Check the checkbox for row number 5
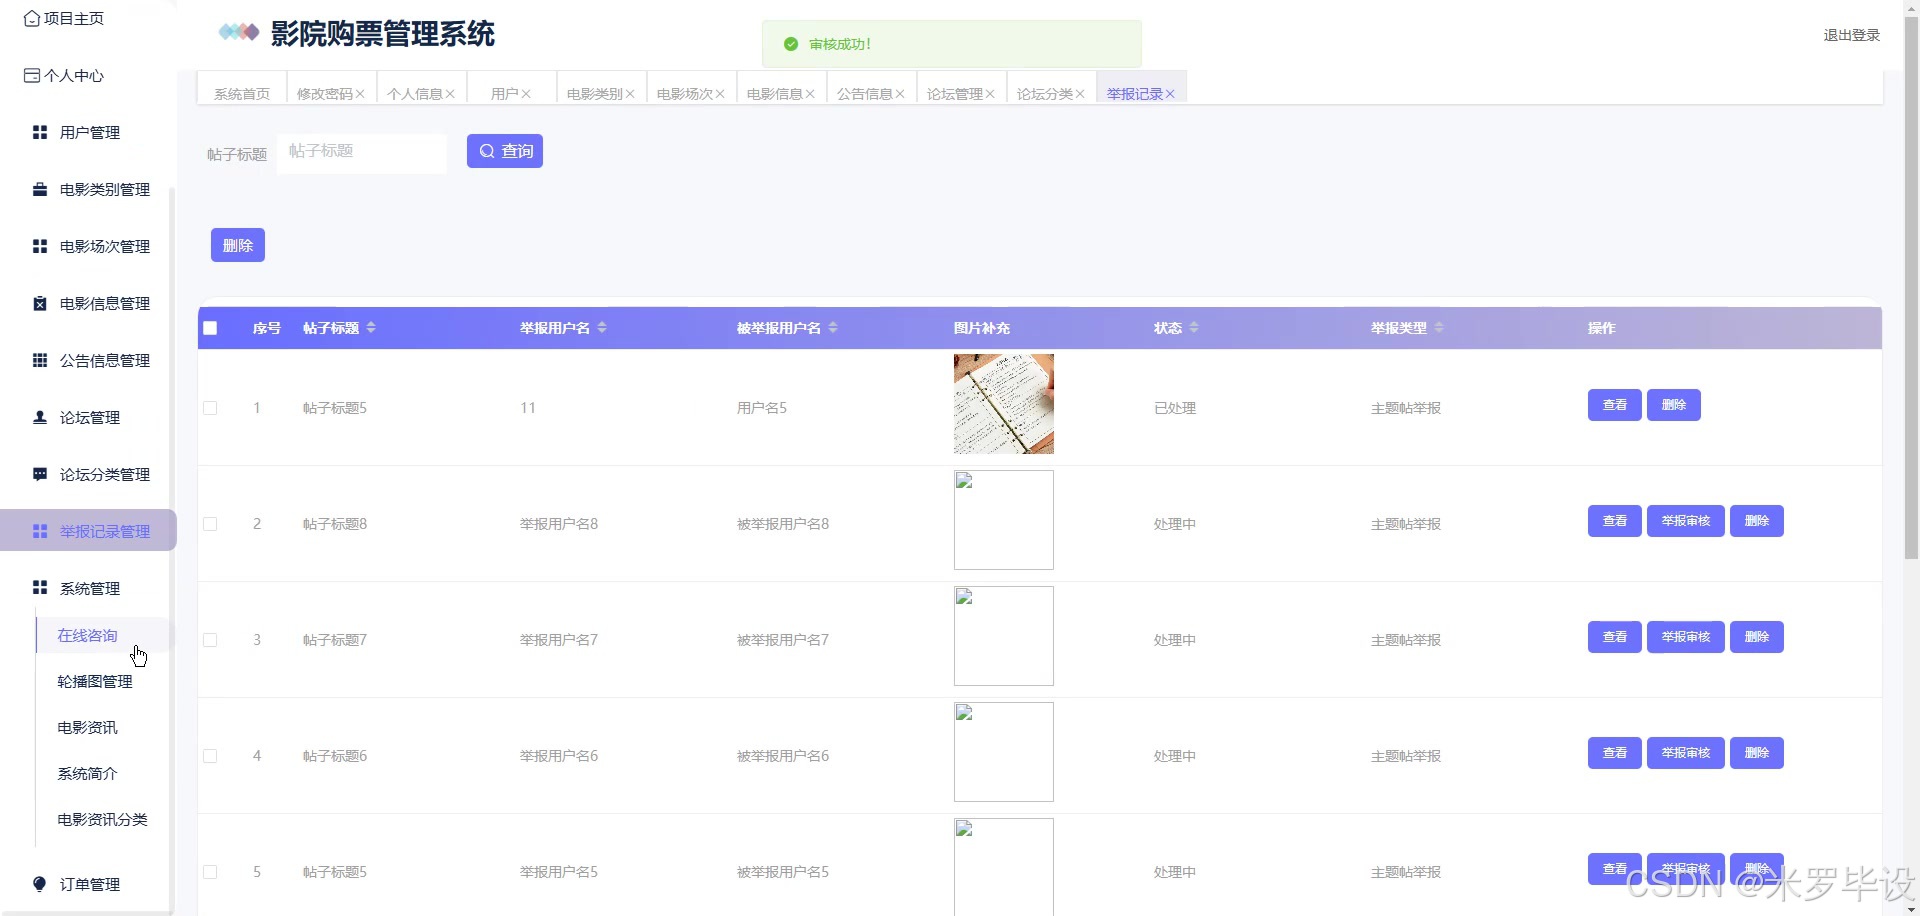The image size is (1920, 916). 210,872
